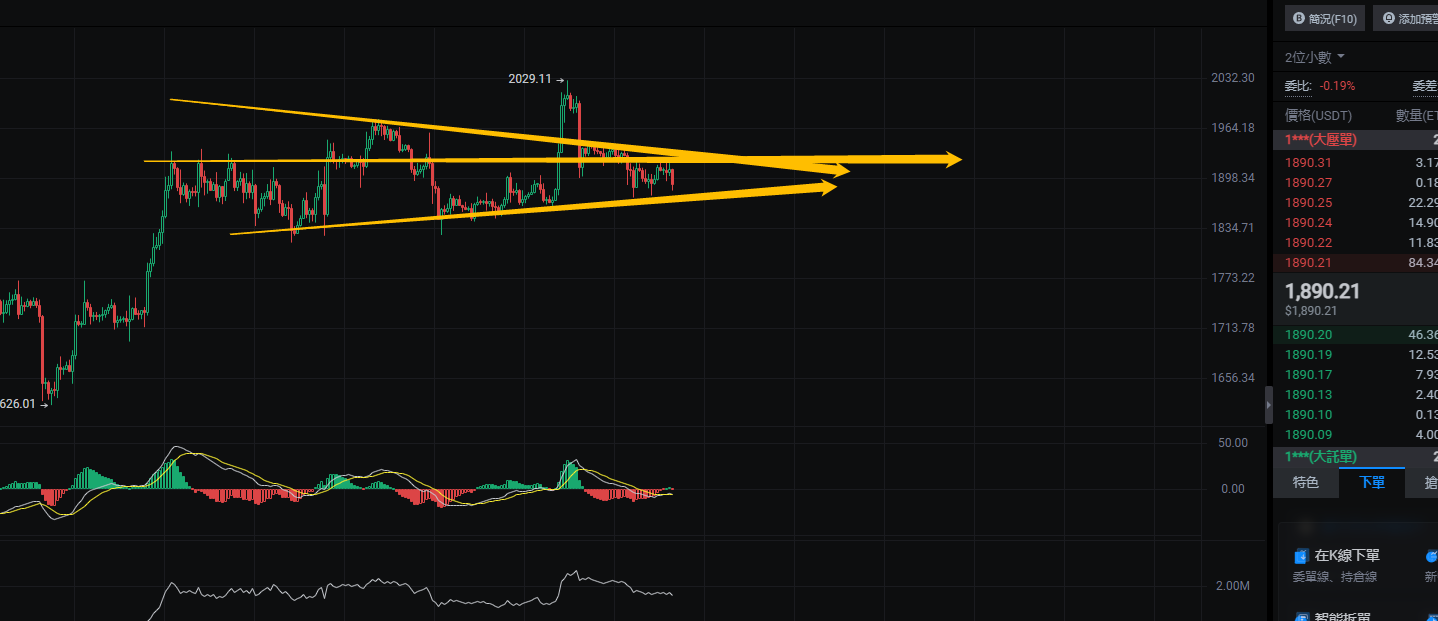The image size is (1438, 621).
Task: Click the -0.19% 委比 value
Action: pos(1337,86)
